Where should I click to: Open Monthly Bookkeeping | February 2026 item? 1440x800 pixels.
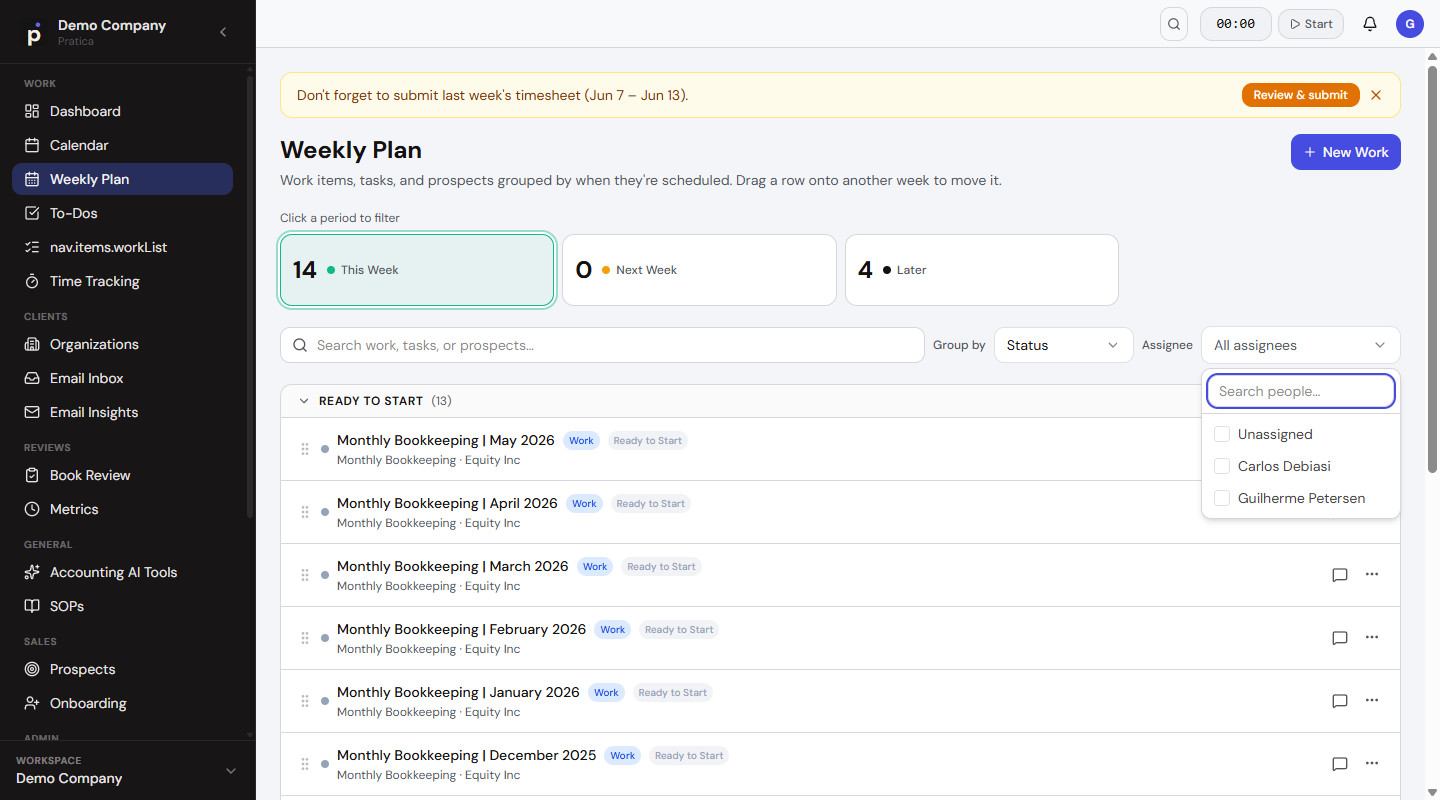click(461, 629)
